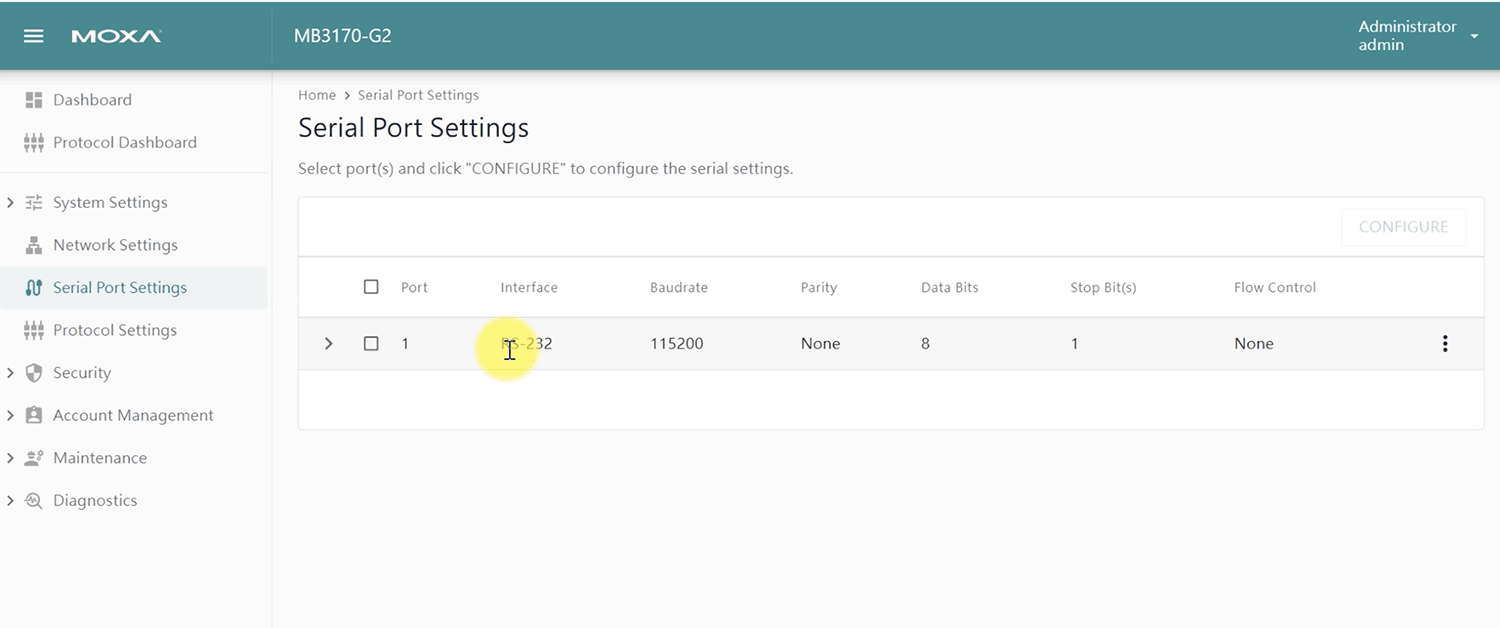Click the Dashboard grid icon
The height and width of the screenshot is (628, 1500).
point(34,100)
